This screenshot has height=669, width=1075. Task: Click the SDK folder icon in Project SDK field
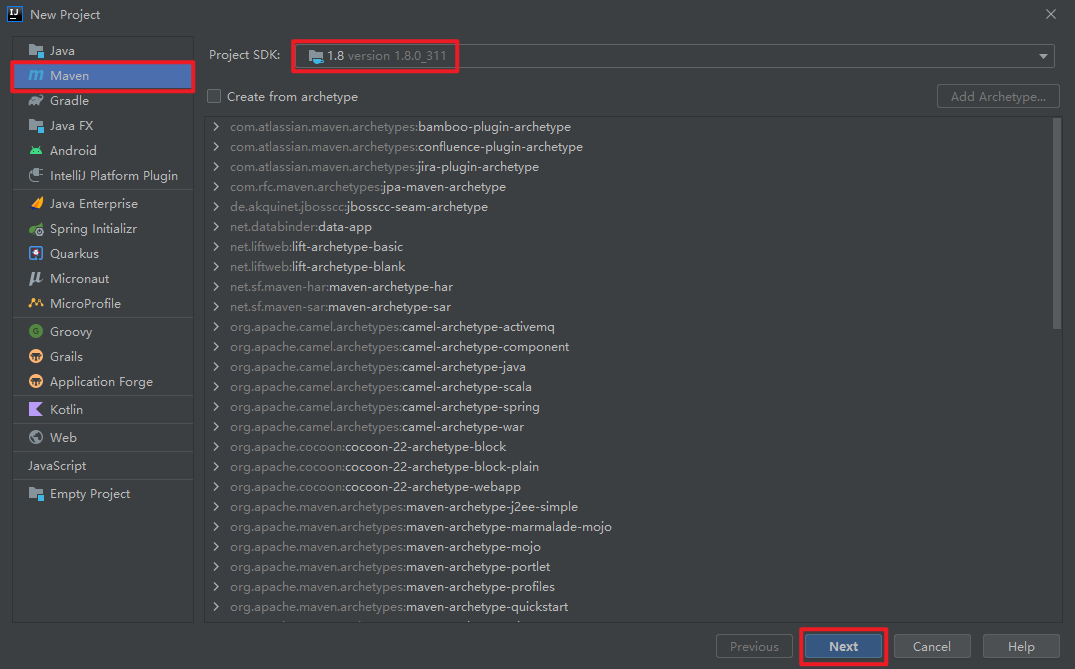[315, 56]
